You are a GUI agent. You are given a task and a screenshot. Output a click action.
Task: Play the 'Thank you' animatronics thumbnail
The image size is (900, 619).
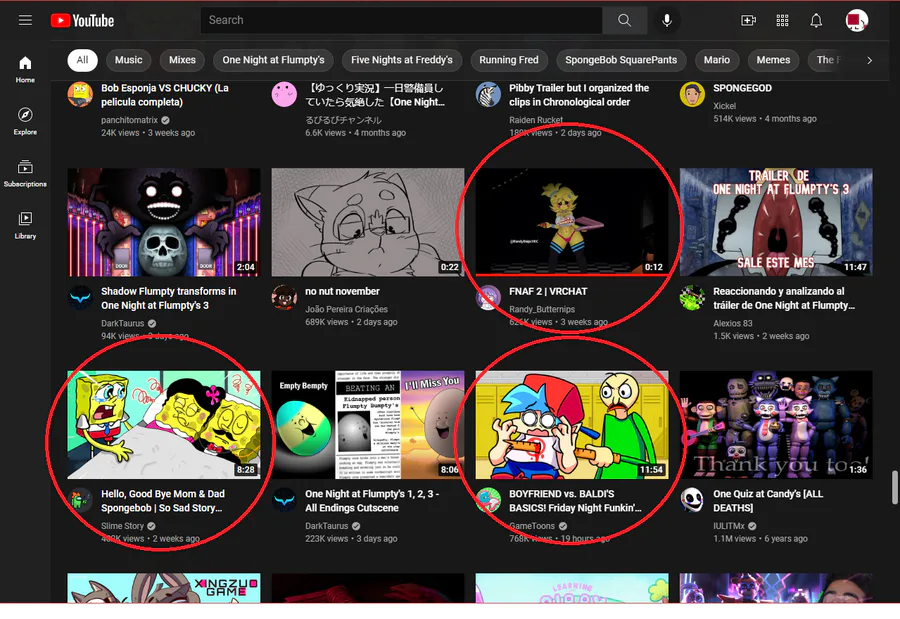pos(776,425)
